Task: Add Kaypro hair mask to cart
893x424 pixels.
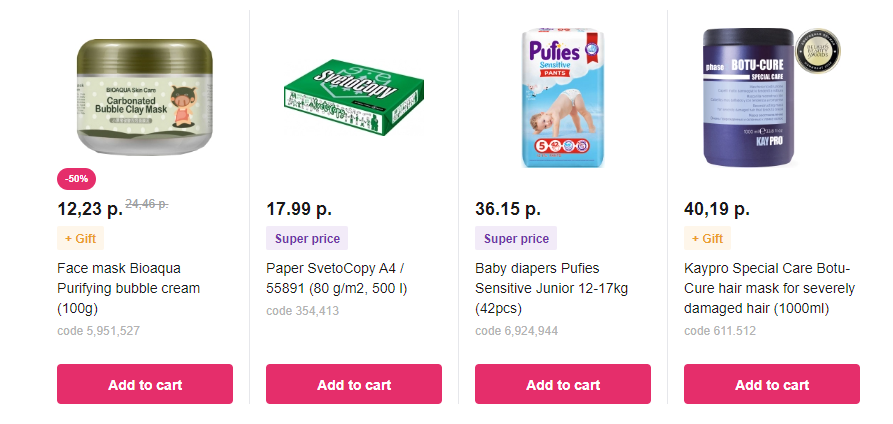Action: pyautogui.click(x=772, y=384)
